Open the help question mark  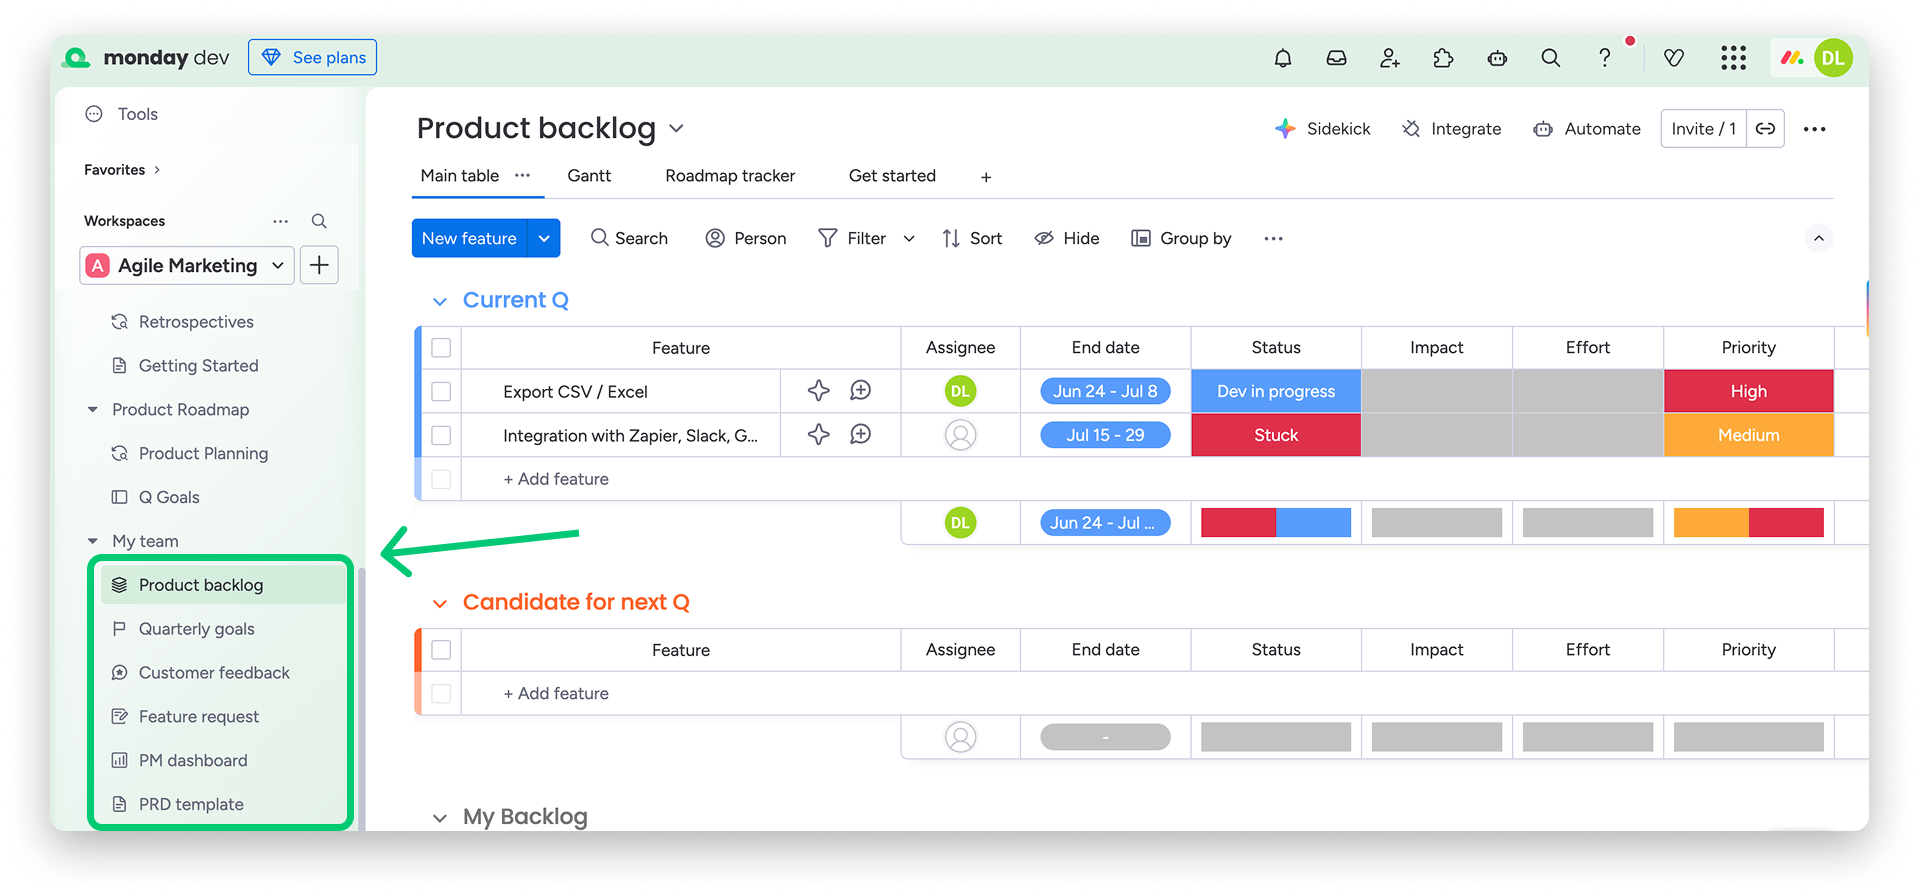[1605, 58]
